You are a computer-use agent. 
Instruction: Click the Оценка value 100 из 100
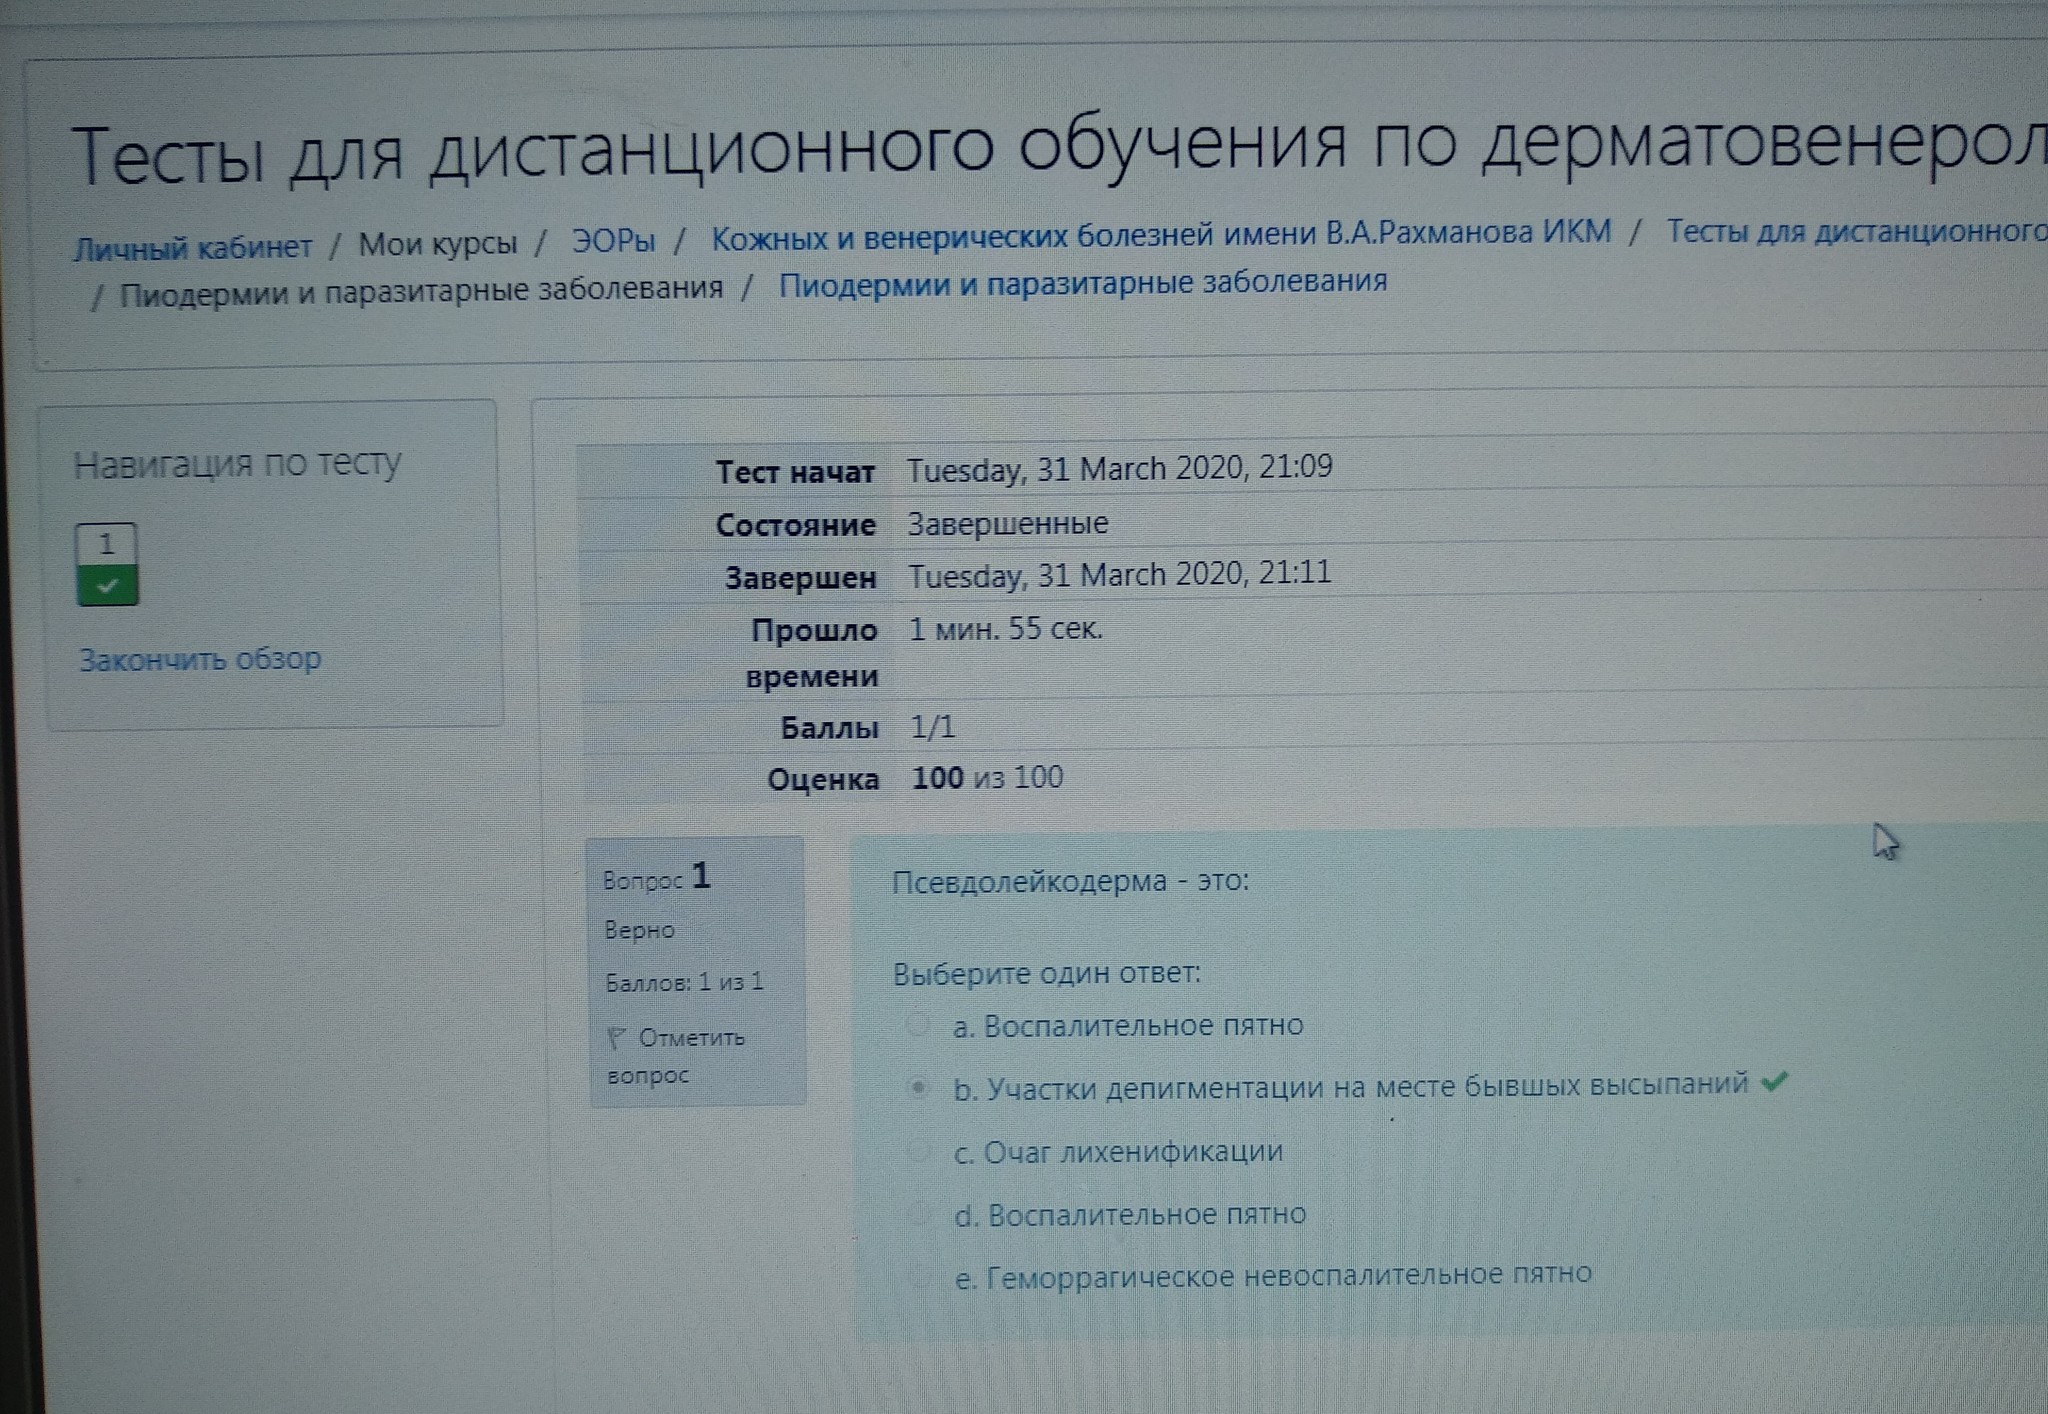point(988,778)
